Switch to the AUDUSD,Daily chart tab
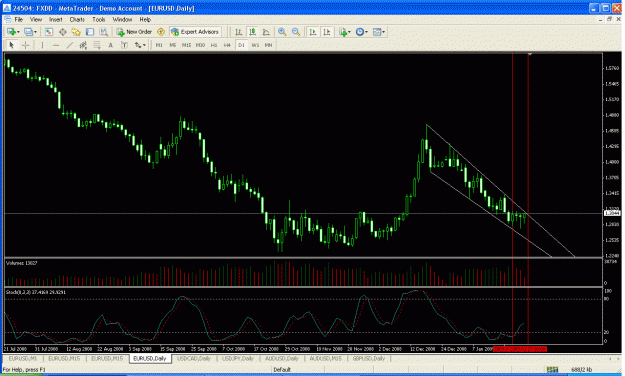 click(x=281, y=359)
